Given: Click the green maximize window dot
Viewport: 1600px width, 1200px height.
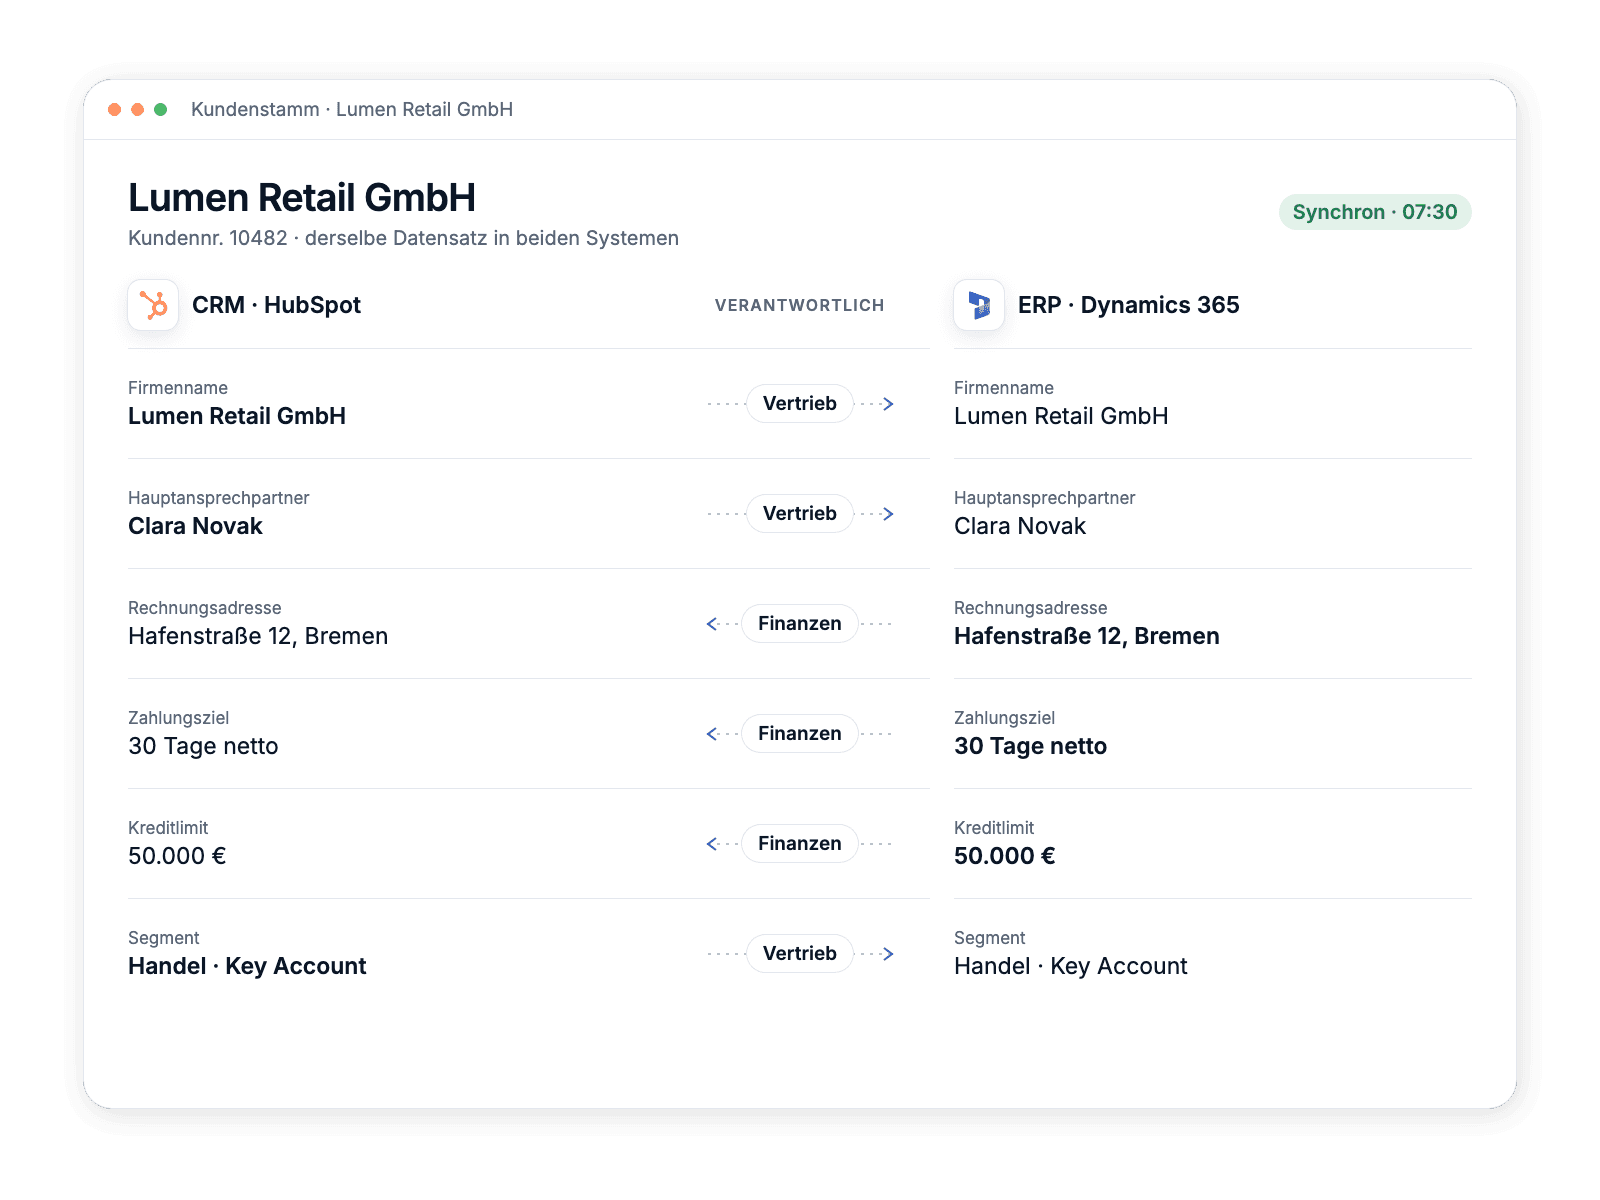Looking at the screenshot, I should point(160,109).
